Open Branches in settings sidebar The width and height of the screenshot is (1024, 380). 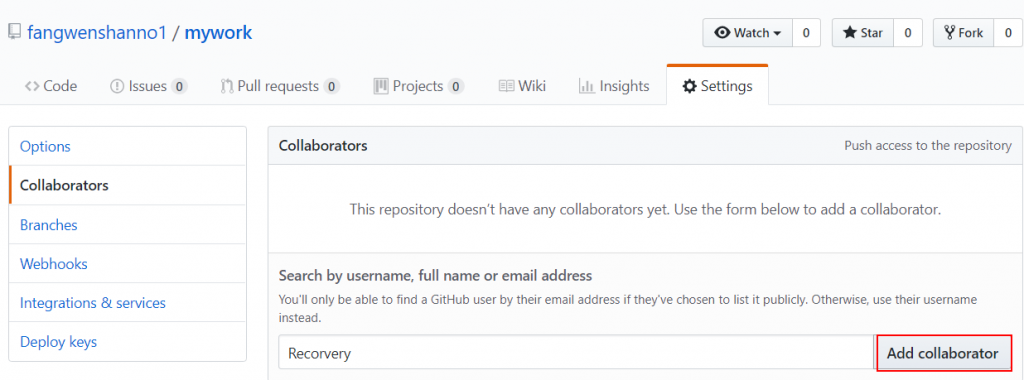(x=127, y=225)
